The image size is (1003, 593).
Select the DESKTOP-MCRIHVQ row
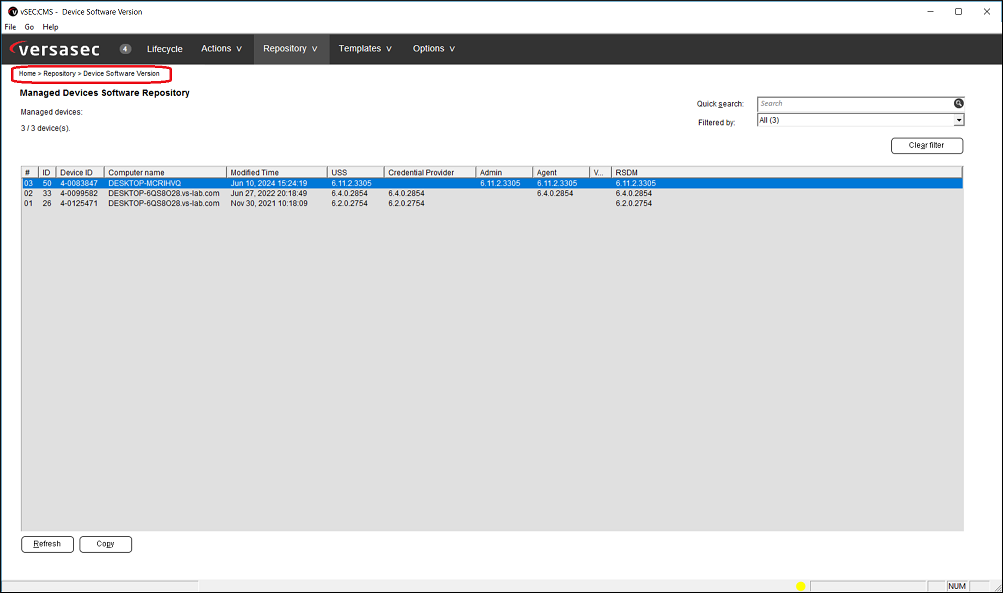(x=492, y=184)
